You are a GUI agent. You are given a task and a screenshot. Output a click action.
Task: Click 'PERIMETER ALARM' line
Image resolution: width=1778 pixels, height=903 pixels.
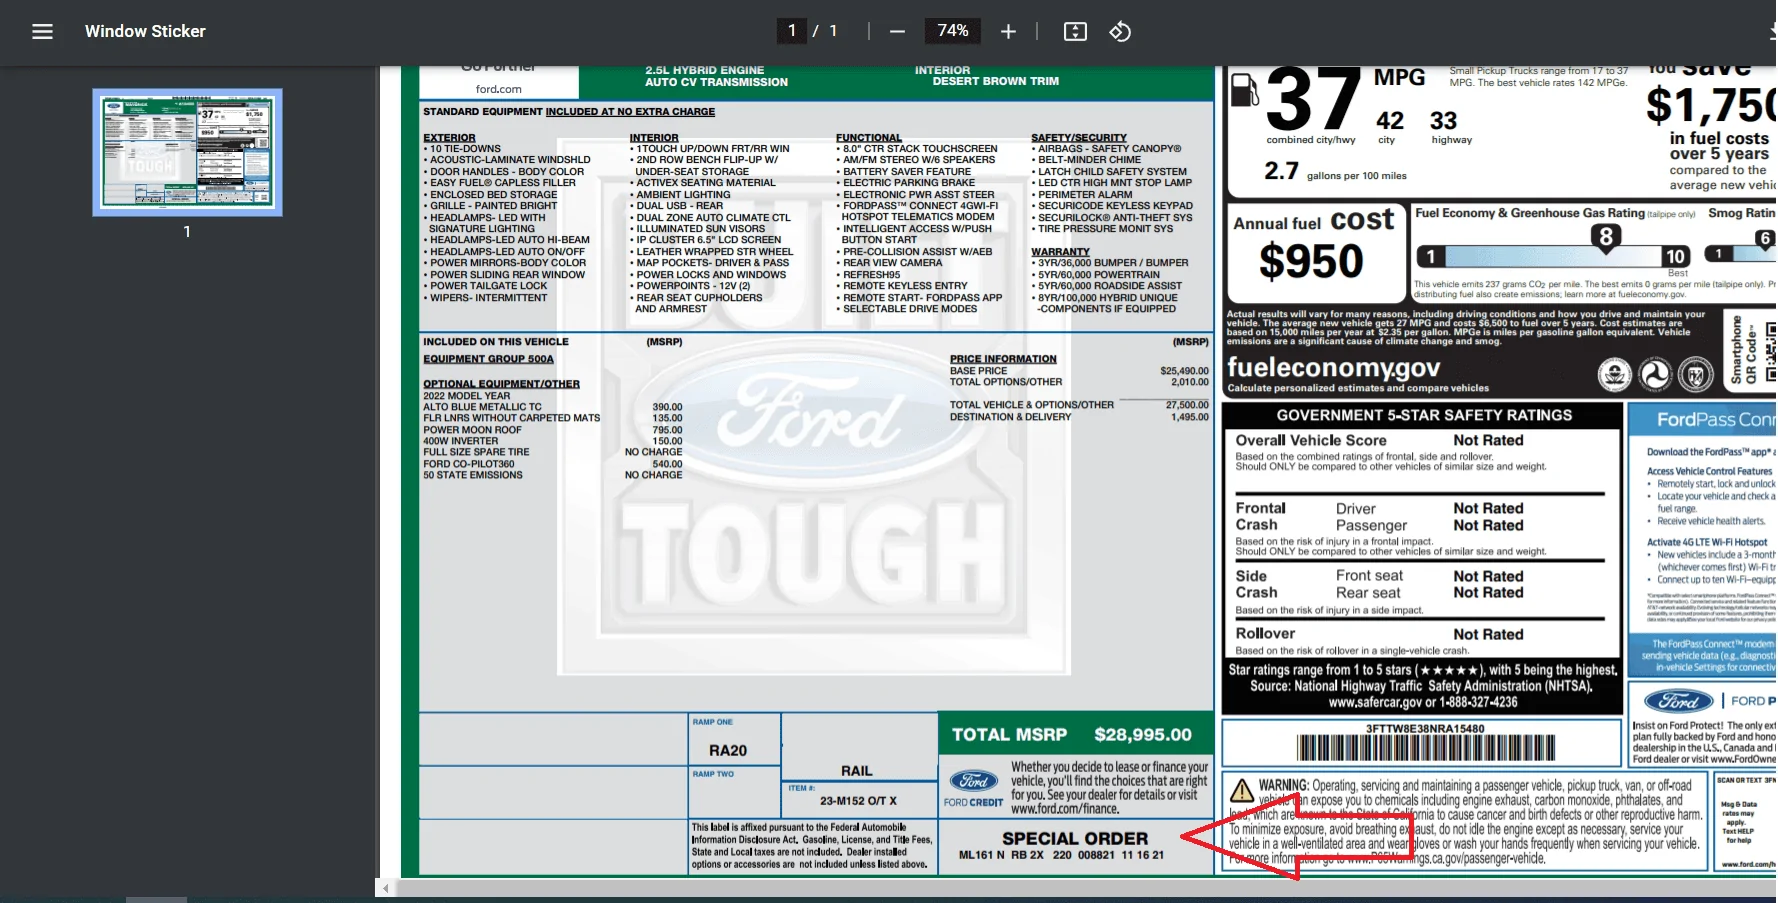coord(1085,195)
